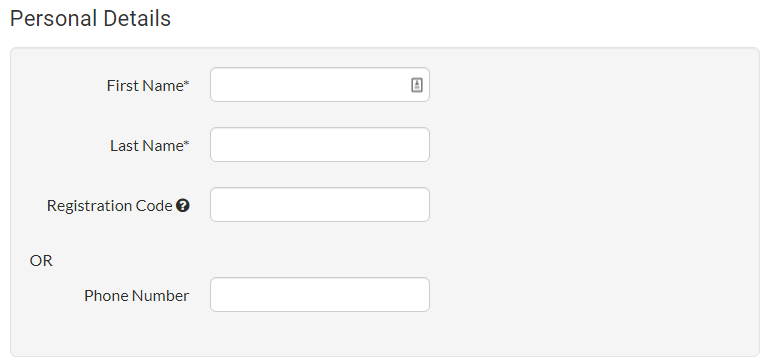Select the Registration Code input field
The width and height of the screenshot is (778, 360).
tap(320, 205)
